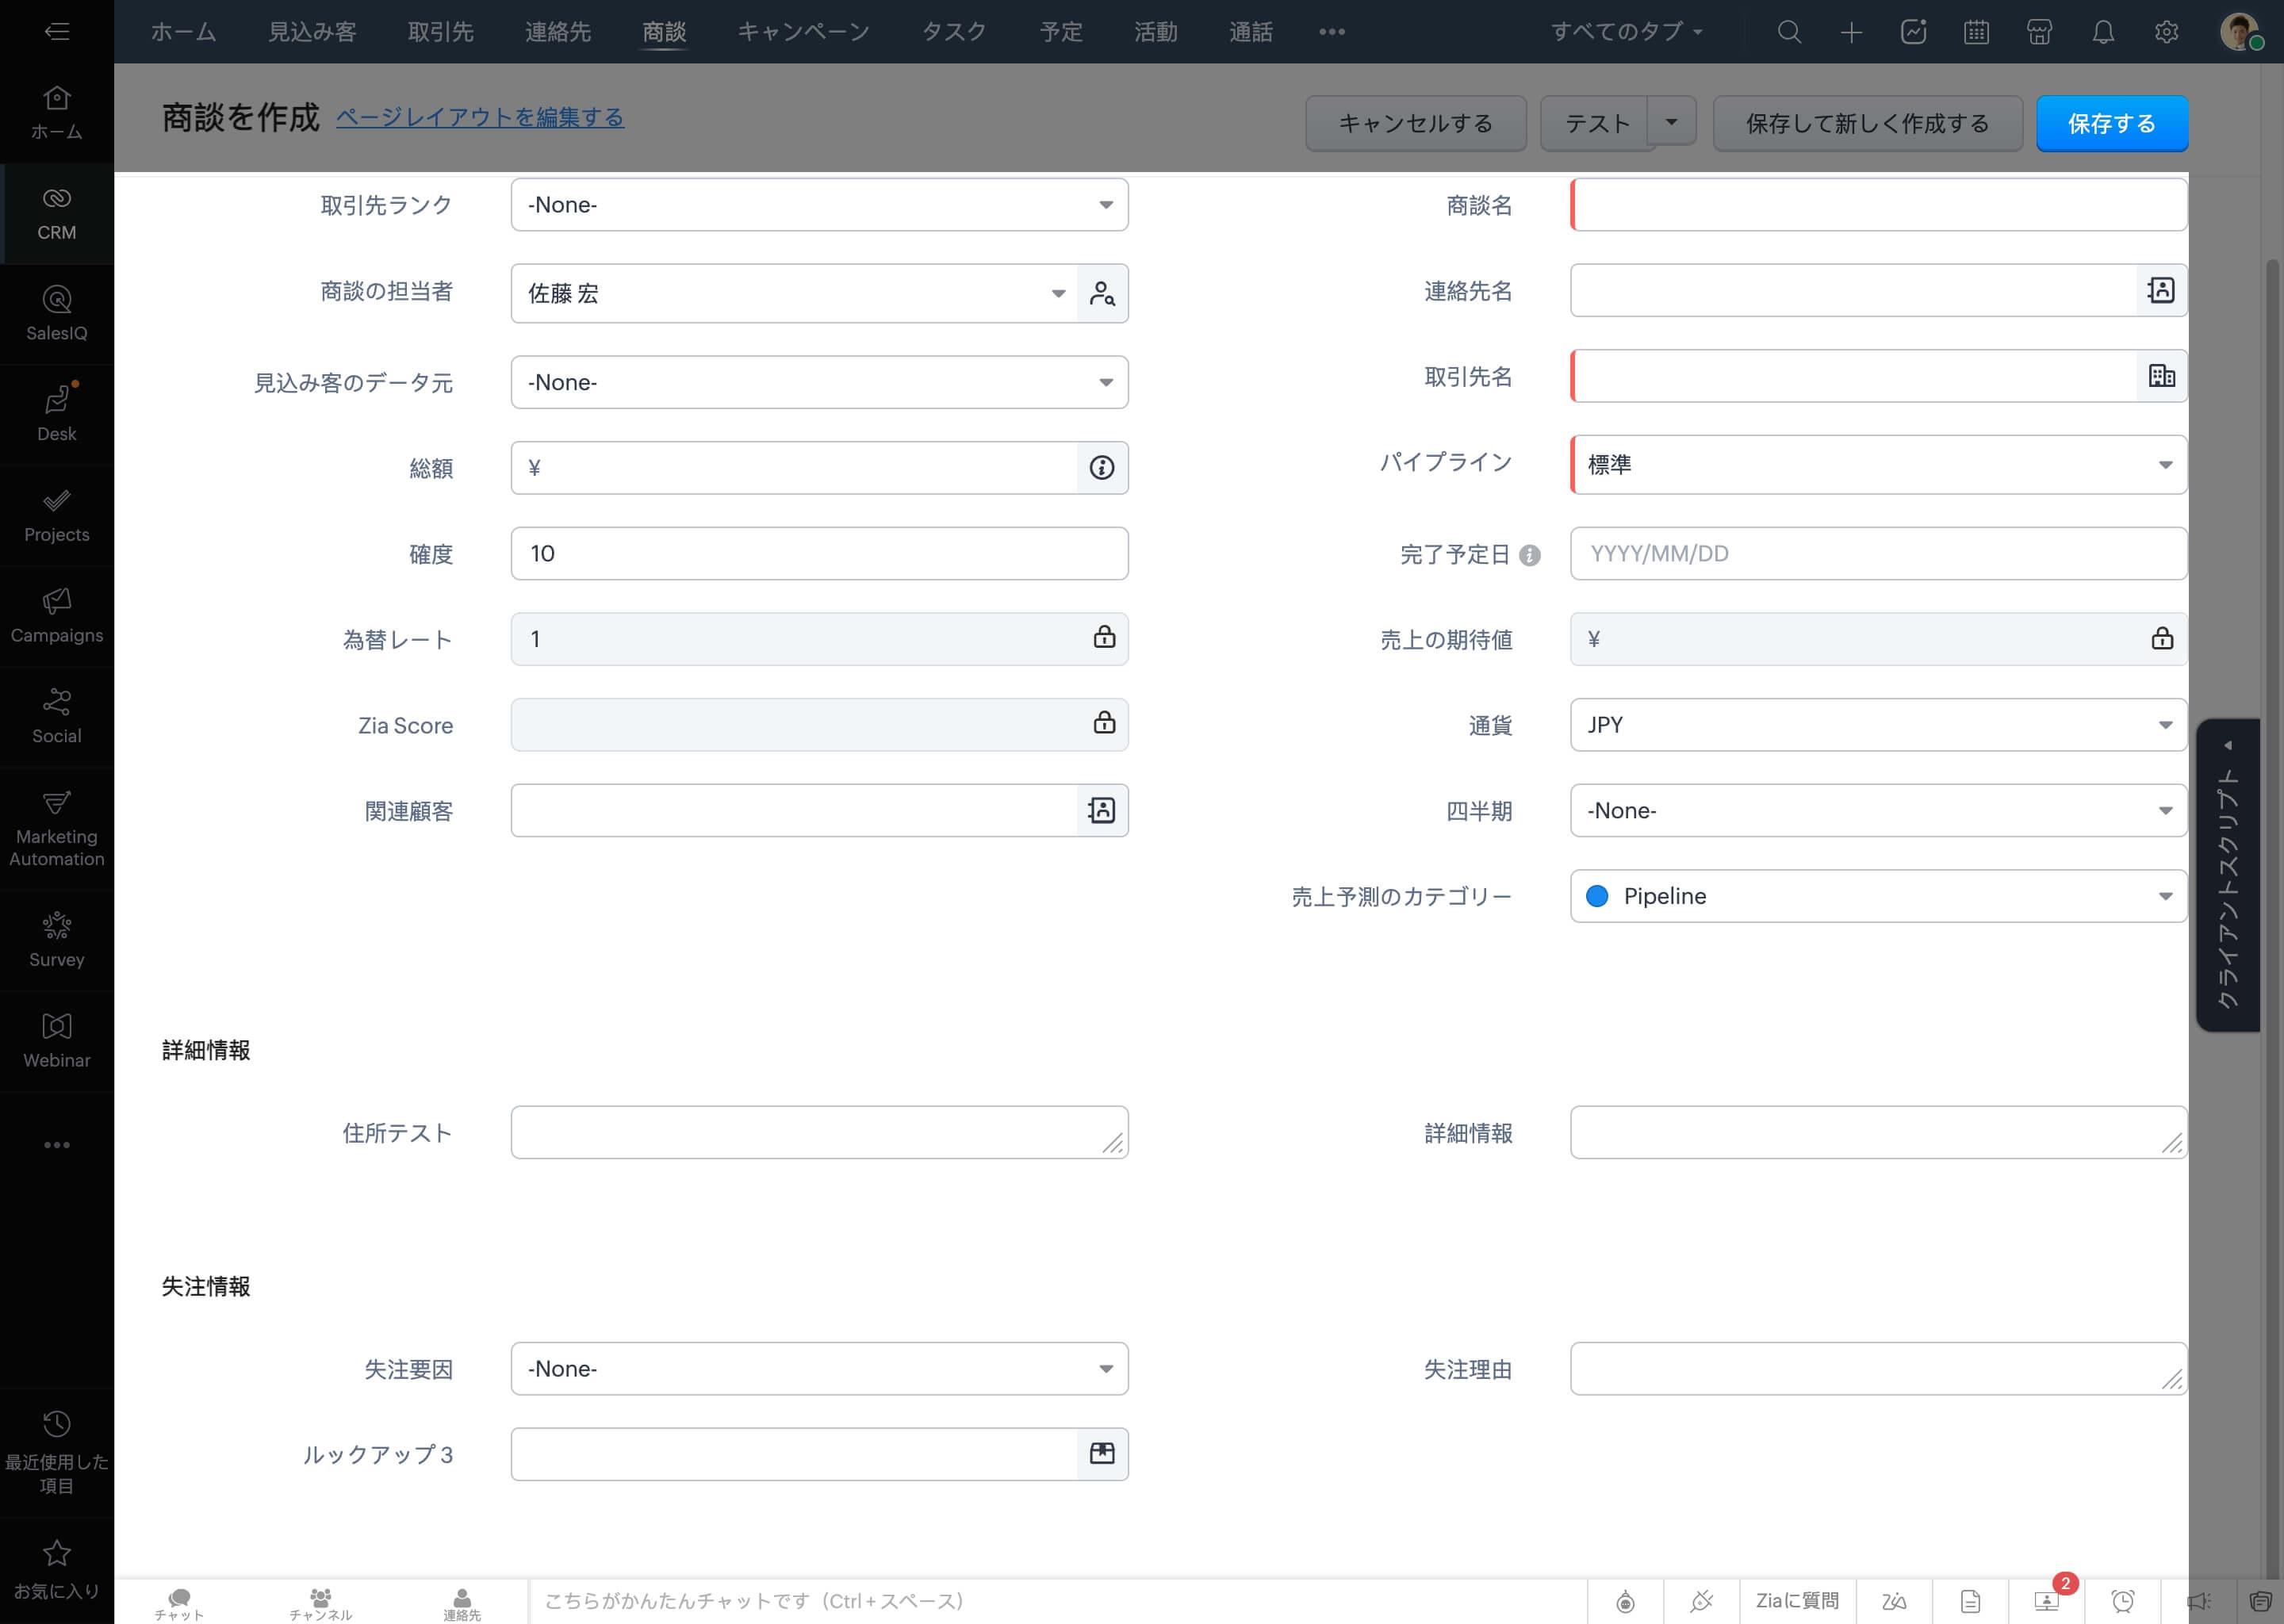
Task: Open the user lookup icon beside 商談の担当者
Action: coord(1102,293)
